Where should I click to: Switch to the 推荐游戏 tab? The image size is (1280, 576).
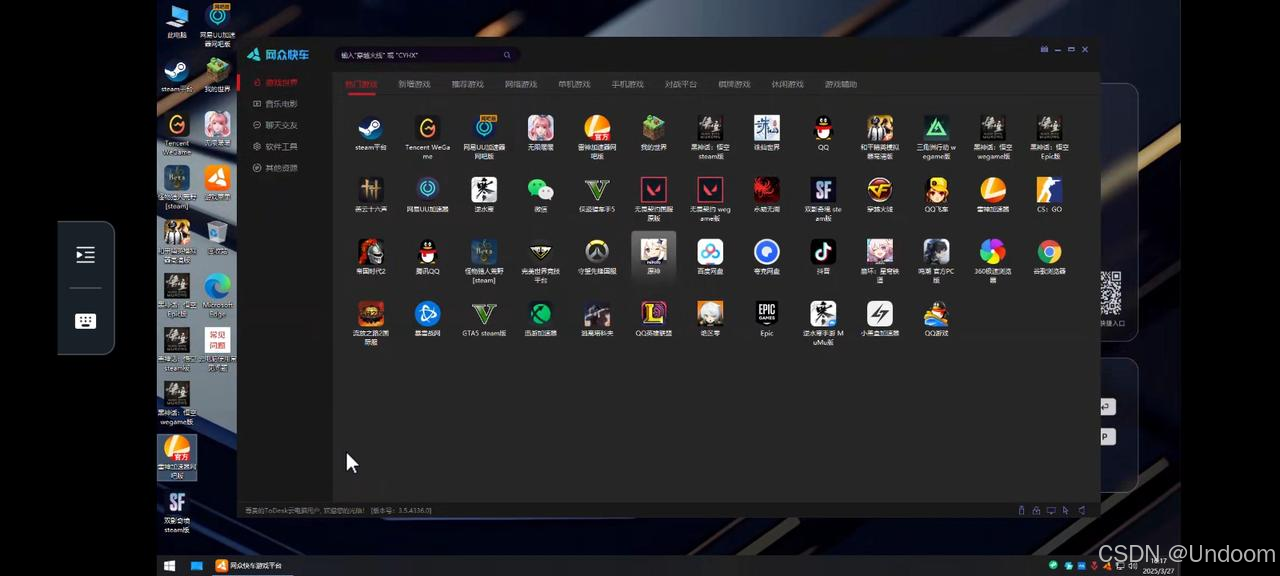coord(467,85)
